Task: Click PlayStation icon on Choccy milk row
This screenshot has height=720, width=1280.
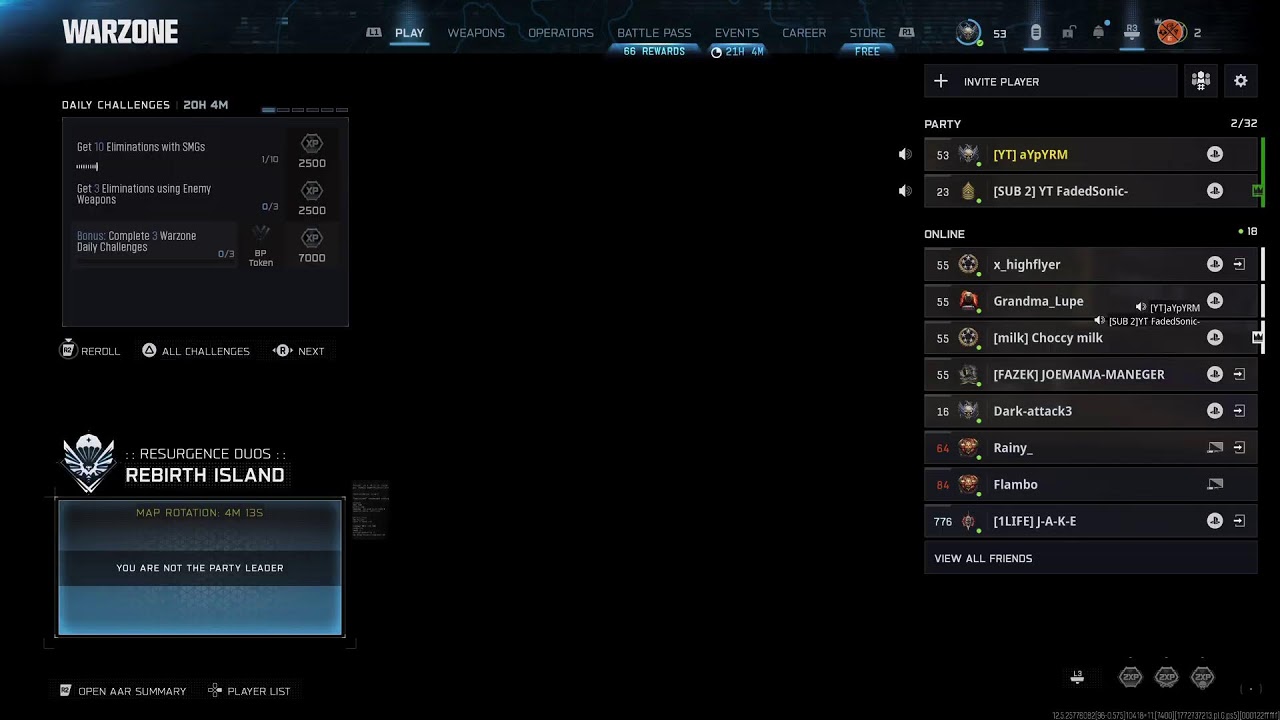Action: pyautogui.click(x=1215, y=337)
